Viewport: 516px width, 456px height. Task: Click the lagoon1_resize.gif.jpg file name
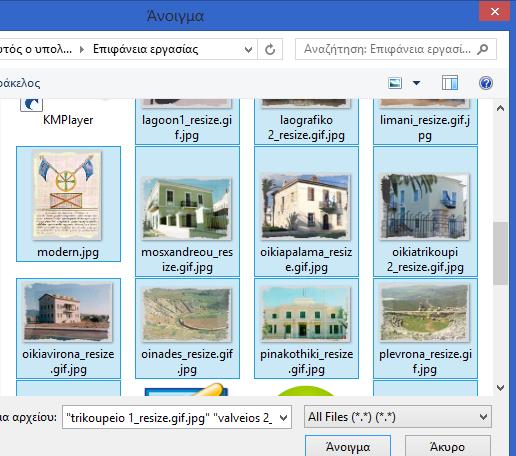[x=187, y=128]
